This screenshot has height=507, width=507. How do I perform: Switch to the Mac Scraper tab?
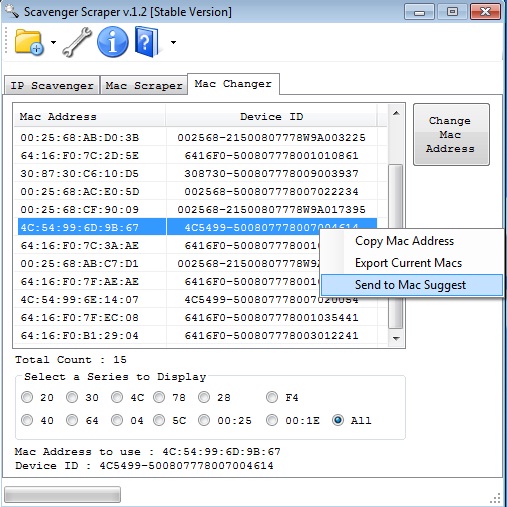144,86
